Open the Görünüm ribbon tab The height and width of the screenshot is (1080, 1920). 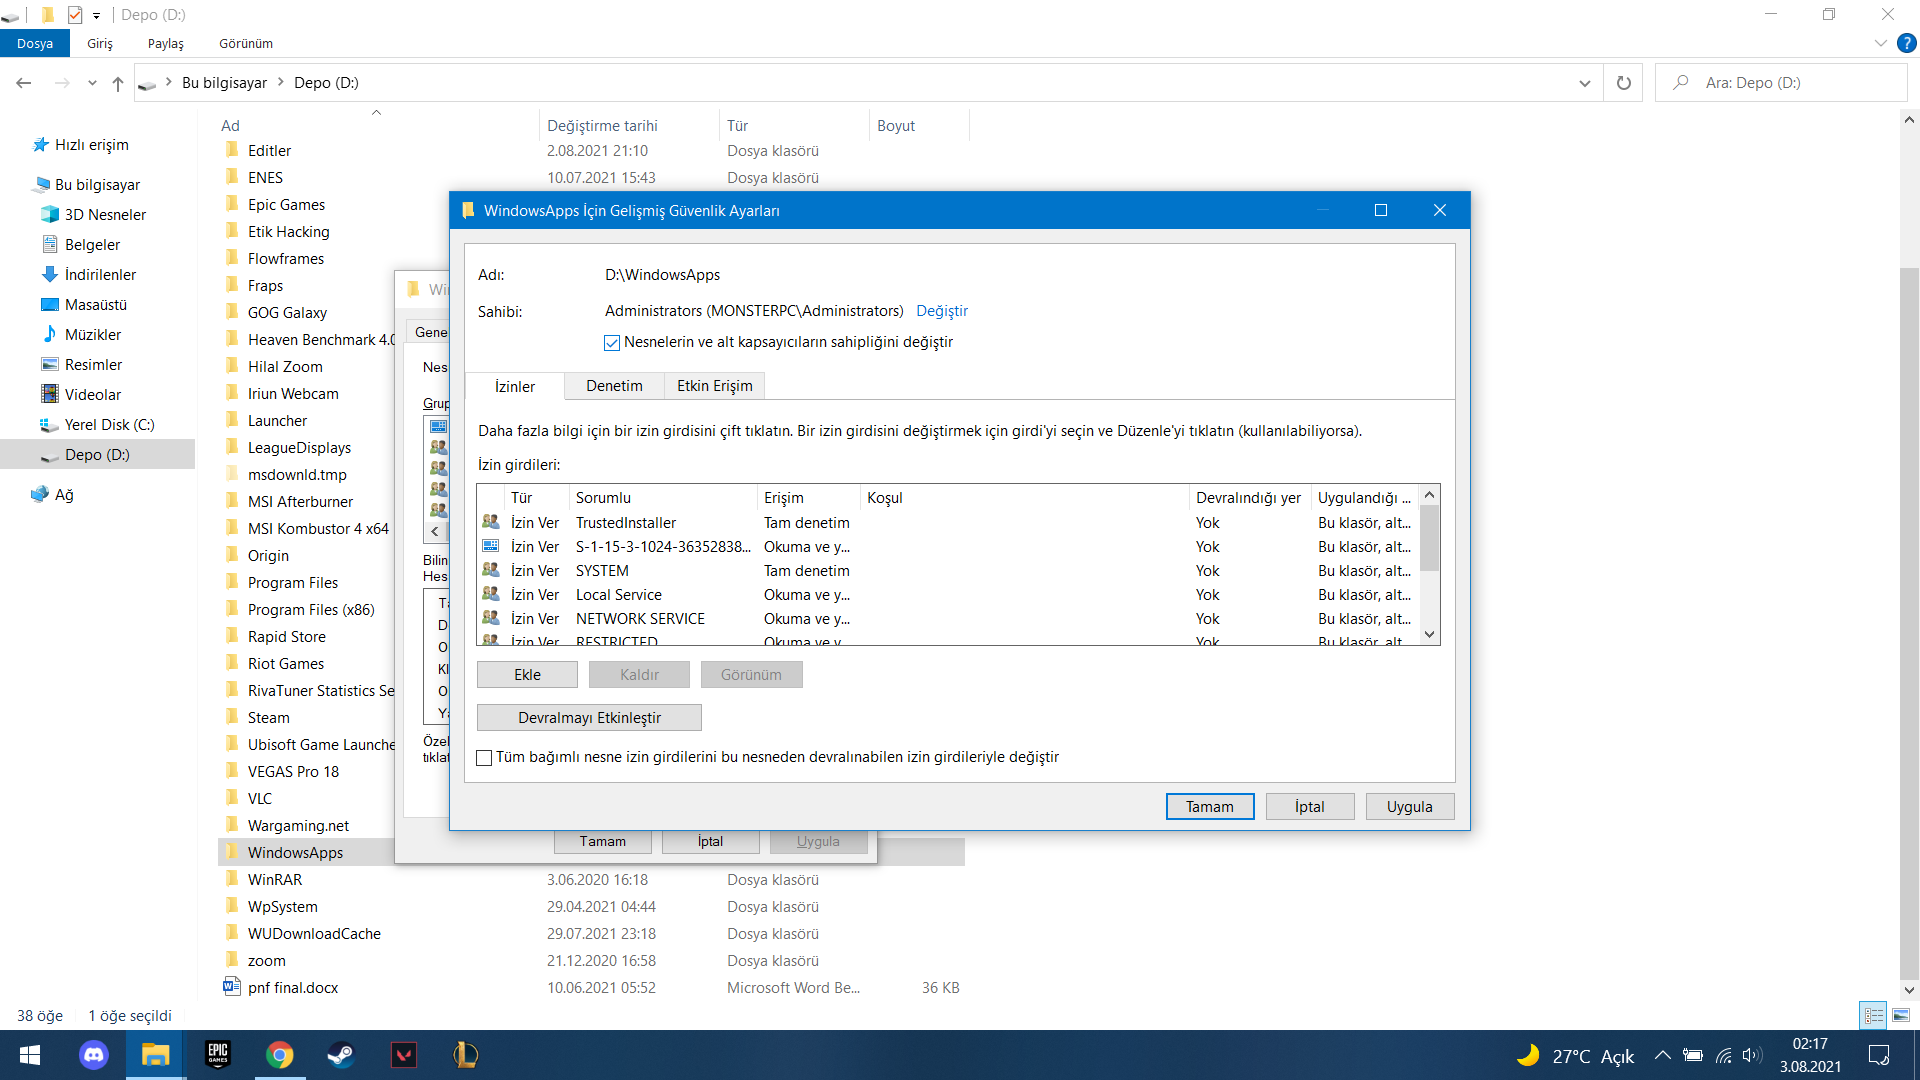point(246,43)
